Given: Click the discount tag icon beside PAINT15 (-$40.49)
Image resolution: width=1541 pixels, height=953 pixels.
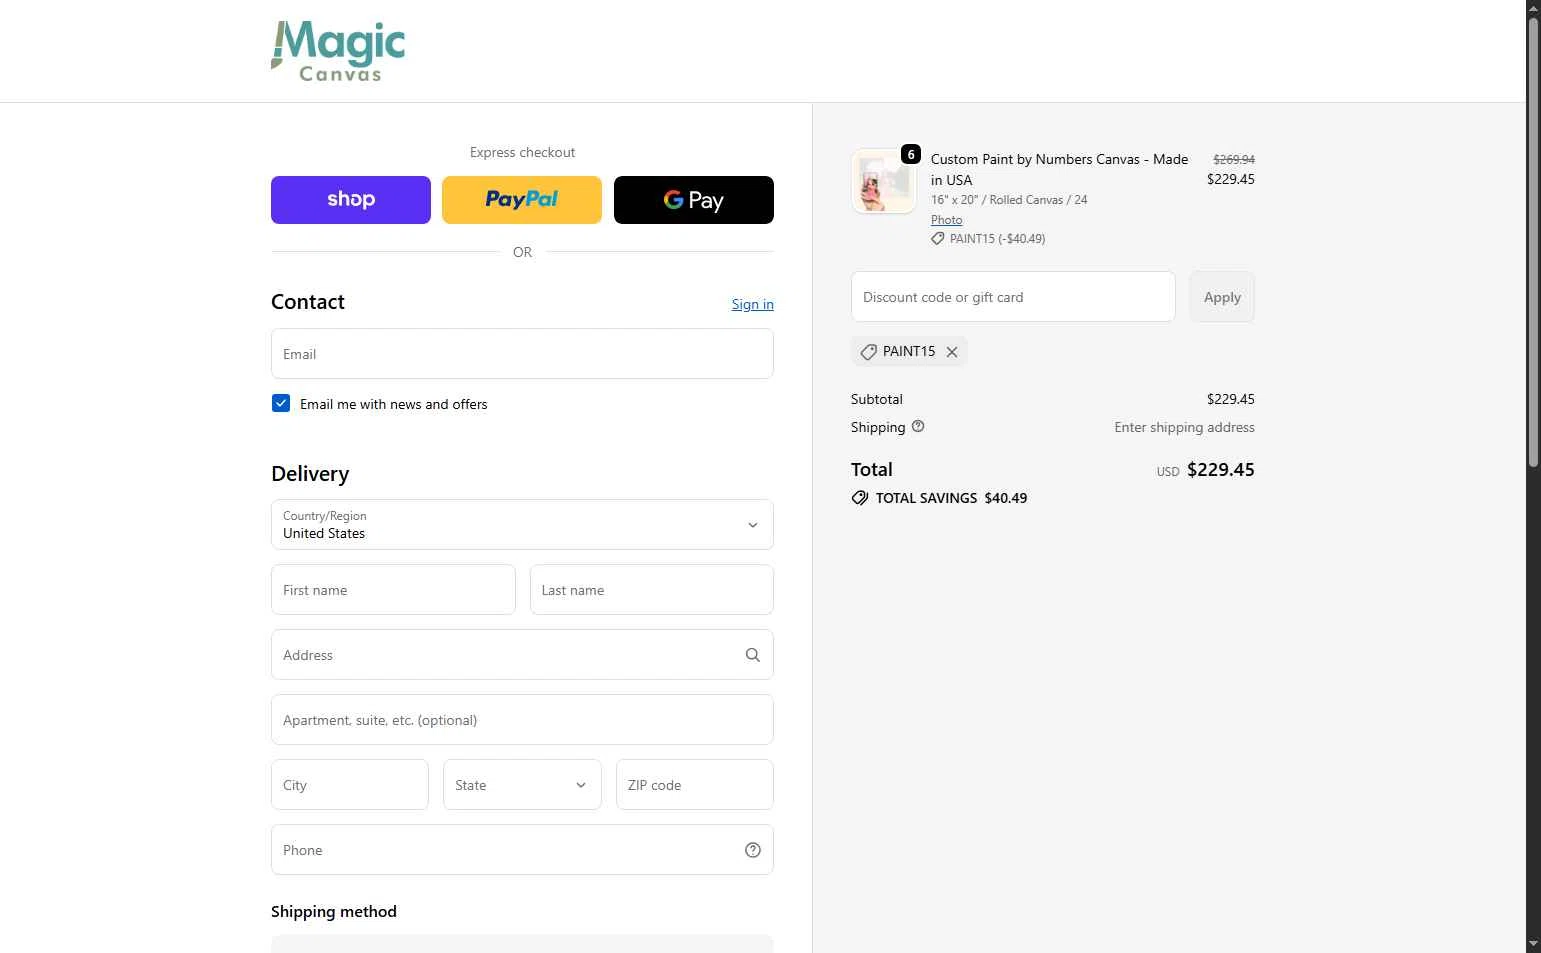Looking at the screenshot, I should 938,239.
